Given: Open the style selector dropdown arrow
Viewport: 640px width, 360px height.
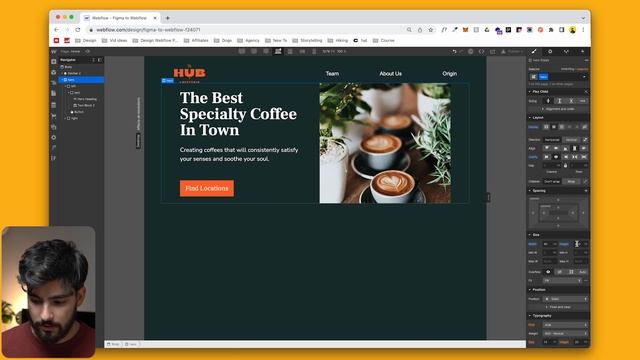Looking at the screenshot, I should pyautogui.click(x=584, y=77).
